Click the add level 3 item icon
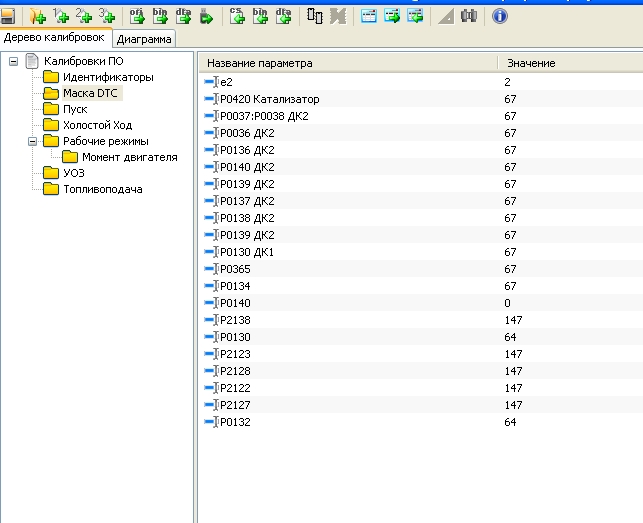Viewport: 643px width, 523px height. pos(106,15)
